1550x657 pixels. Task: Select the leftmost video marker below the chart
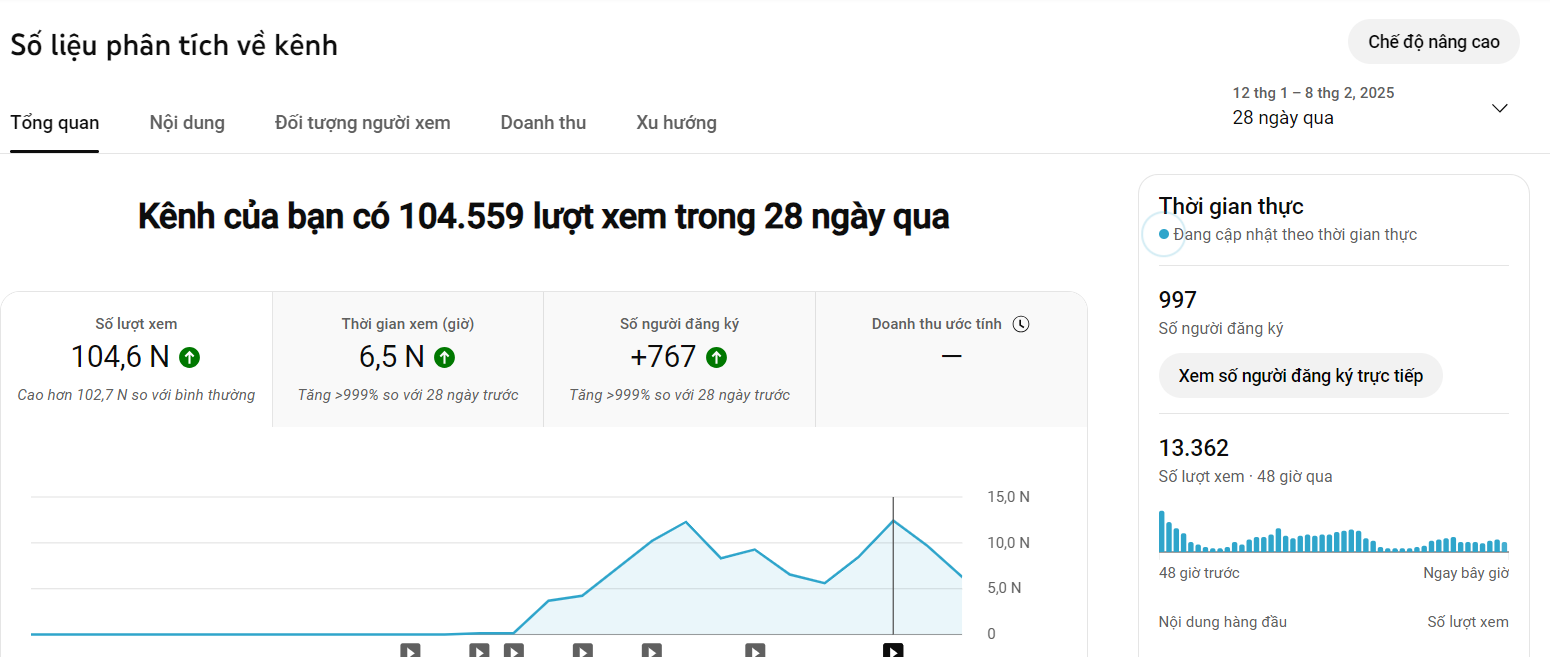[410, 650]
